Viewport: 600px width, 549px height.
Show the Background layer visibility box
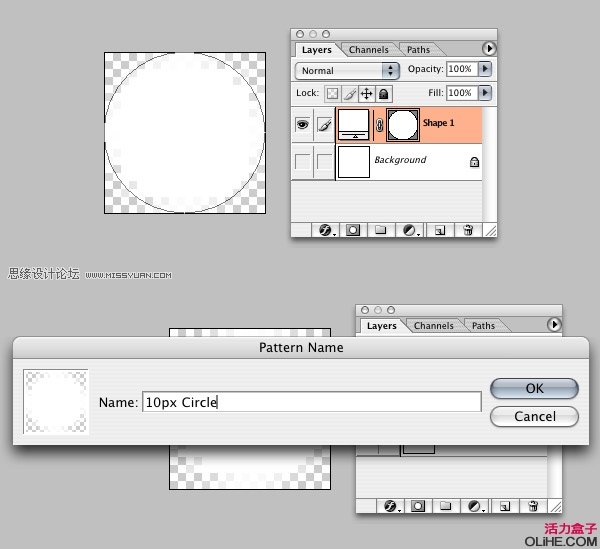302,162
